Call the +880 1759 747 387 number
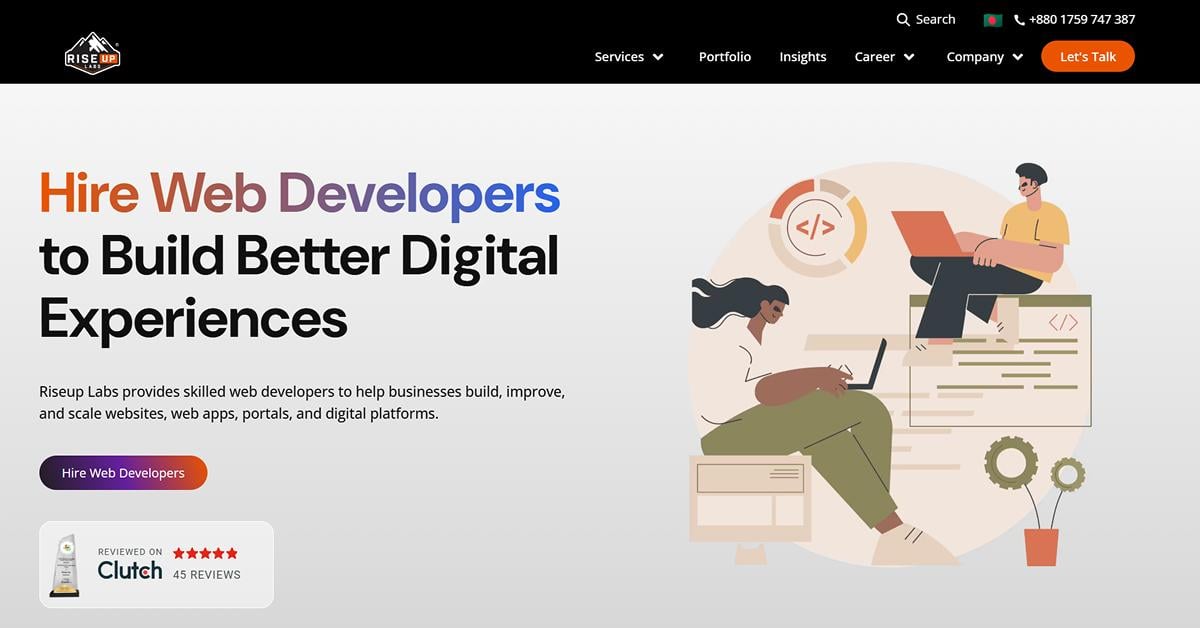The height and width of the screenshot is (628, 1200). click(1081, 19)
